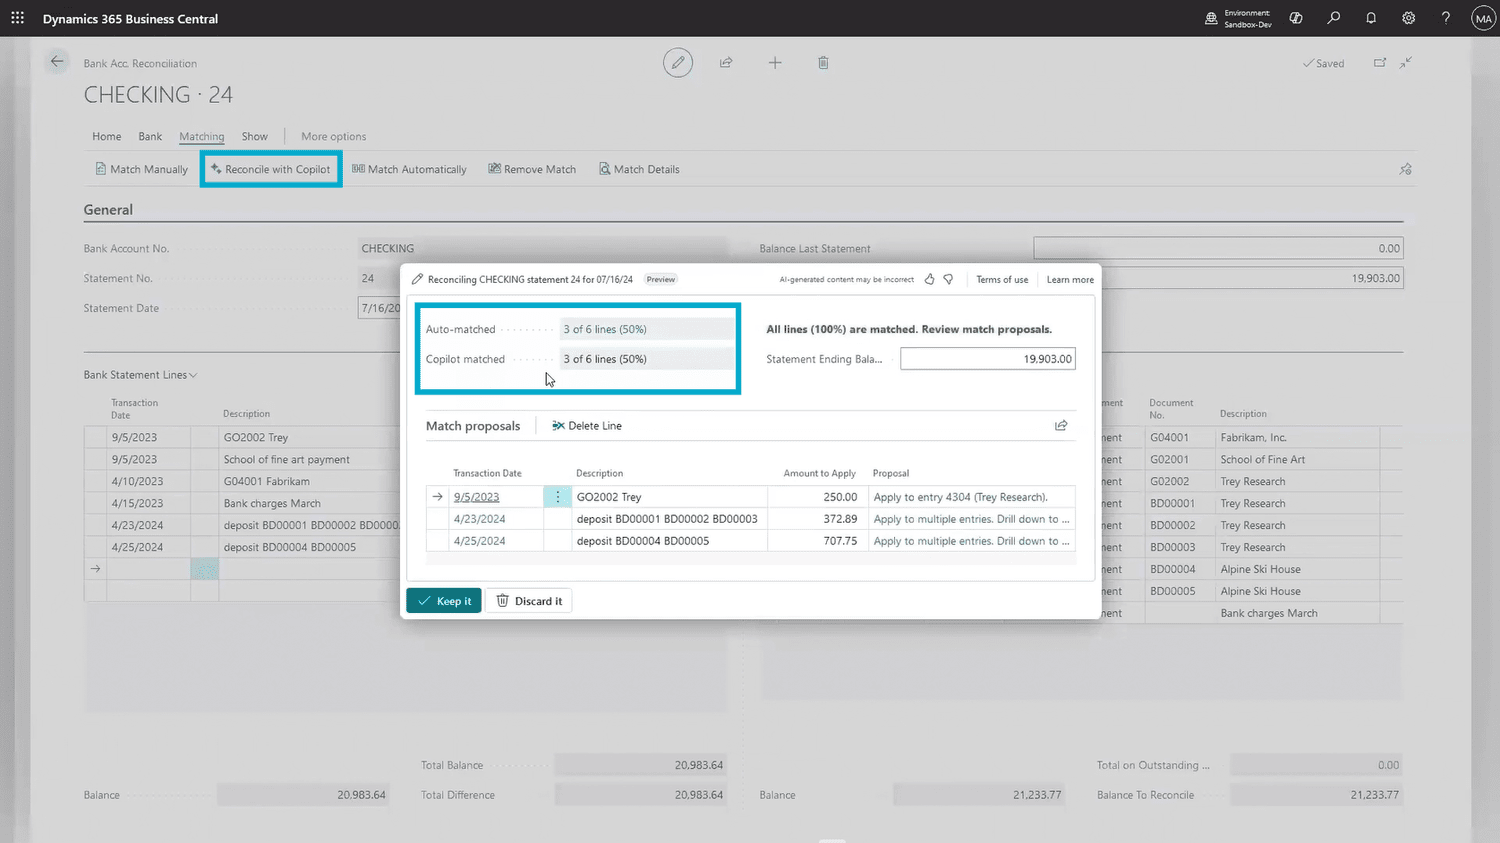Open the More options menu

[333, 136]
